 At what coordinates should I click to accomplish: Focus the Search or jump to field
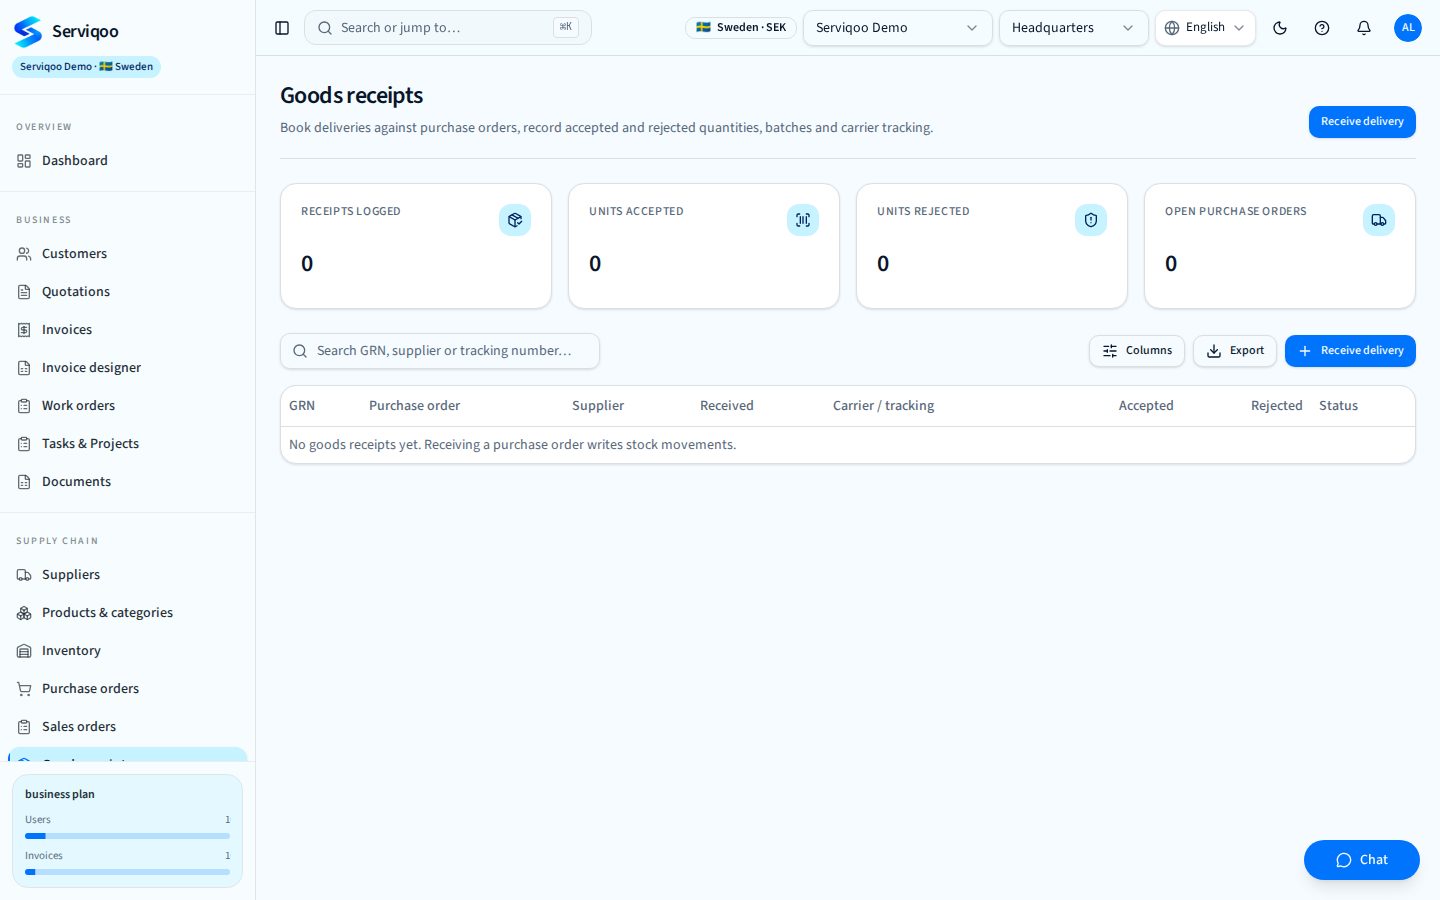(448, 28)
